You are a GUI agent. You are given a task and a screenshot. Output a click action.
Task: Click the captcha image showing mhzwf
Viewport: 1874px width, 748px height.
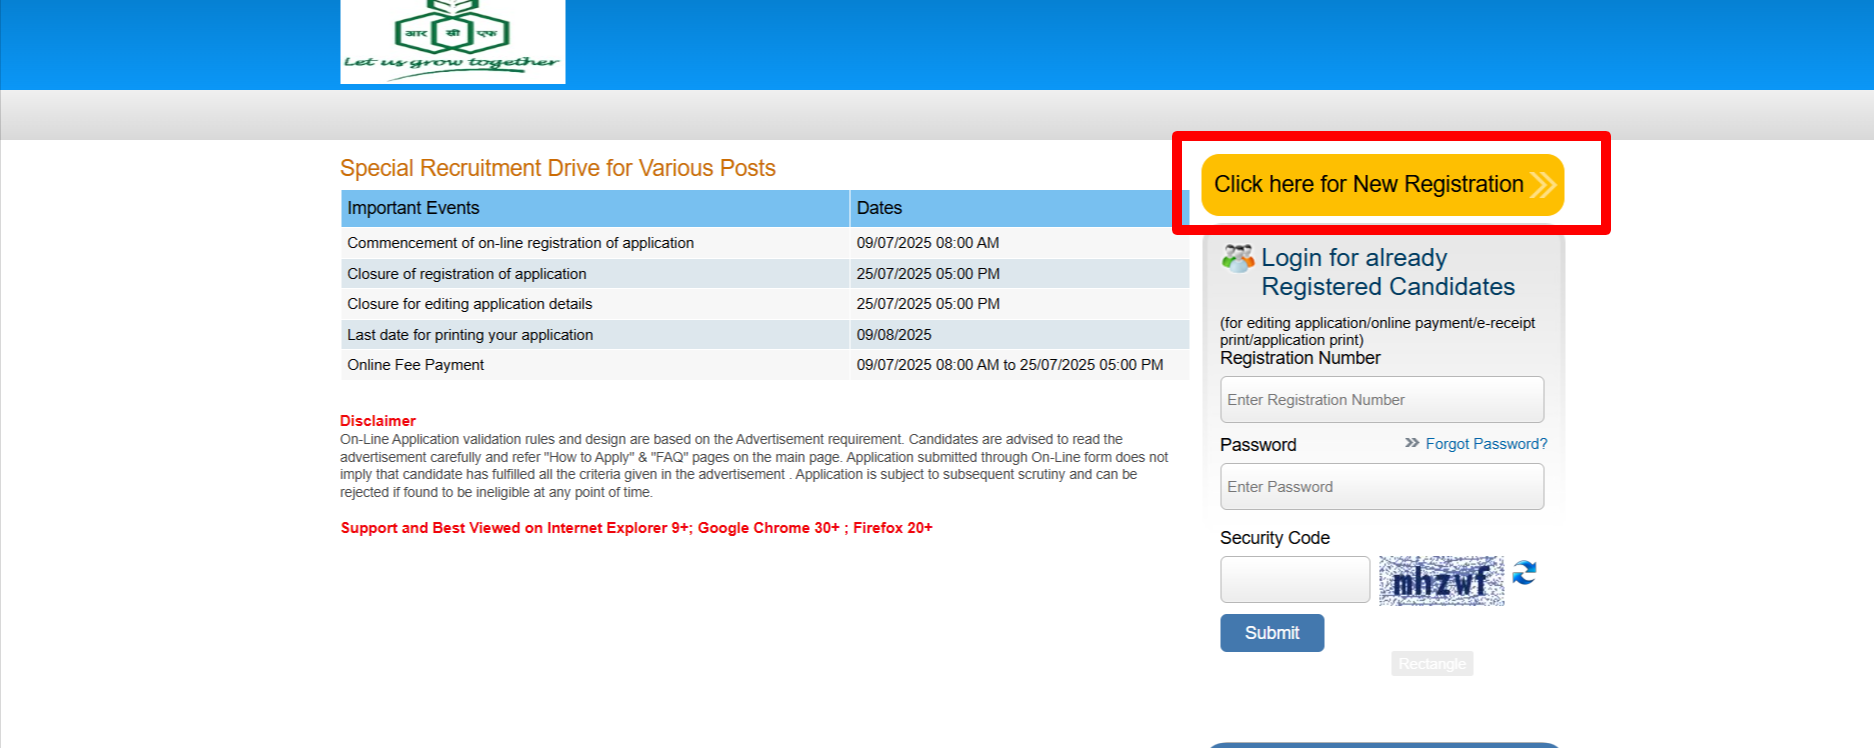[1441, 581]
